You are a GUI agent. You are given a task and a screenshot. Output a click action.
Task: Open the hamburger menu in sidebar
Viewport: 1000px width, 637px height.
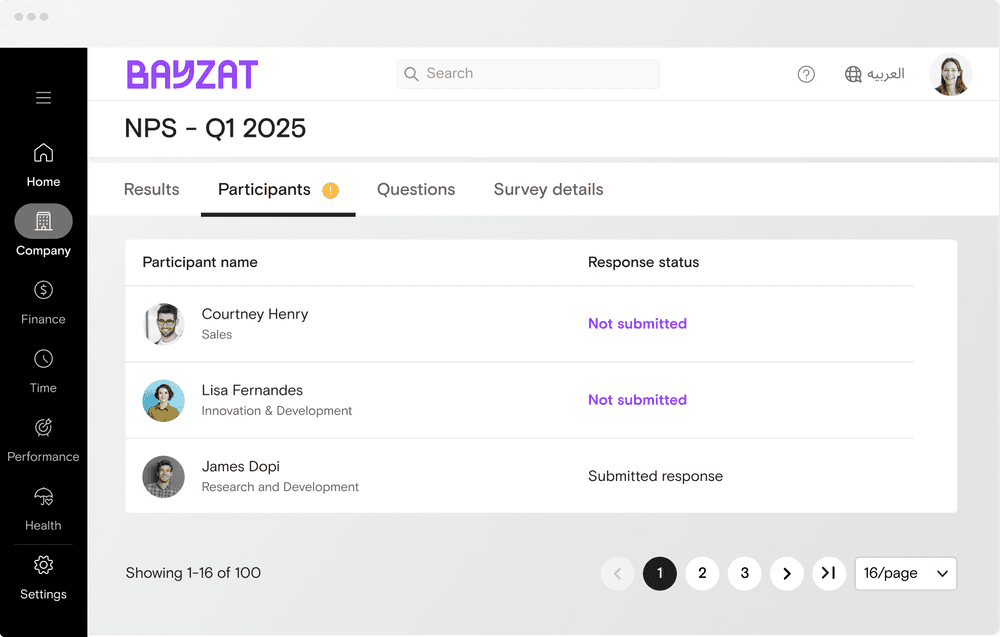coord(43,98)
